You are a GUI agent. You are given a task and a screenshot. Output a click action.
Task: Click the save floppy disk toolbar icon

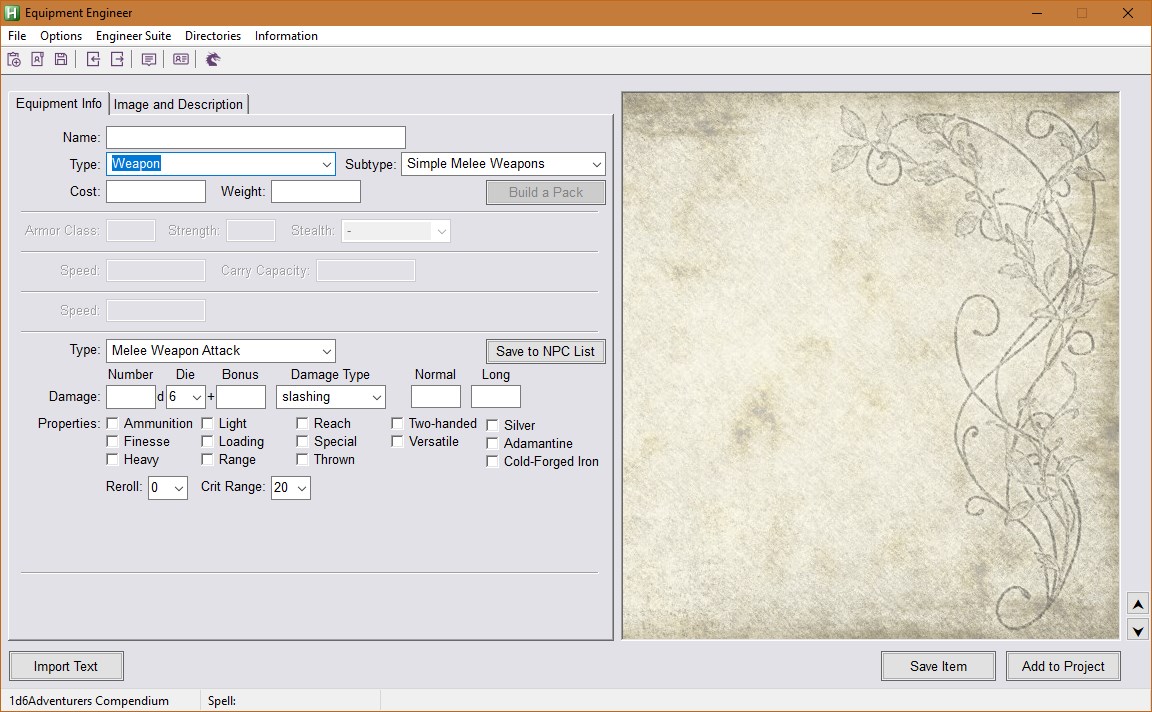click(x=60, y=59)
